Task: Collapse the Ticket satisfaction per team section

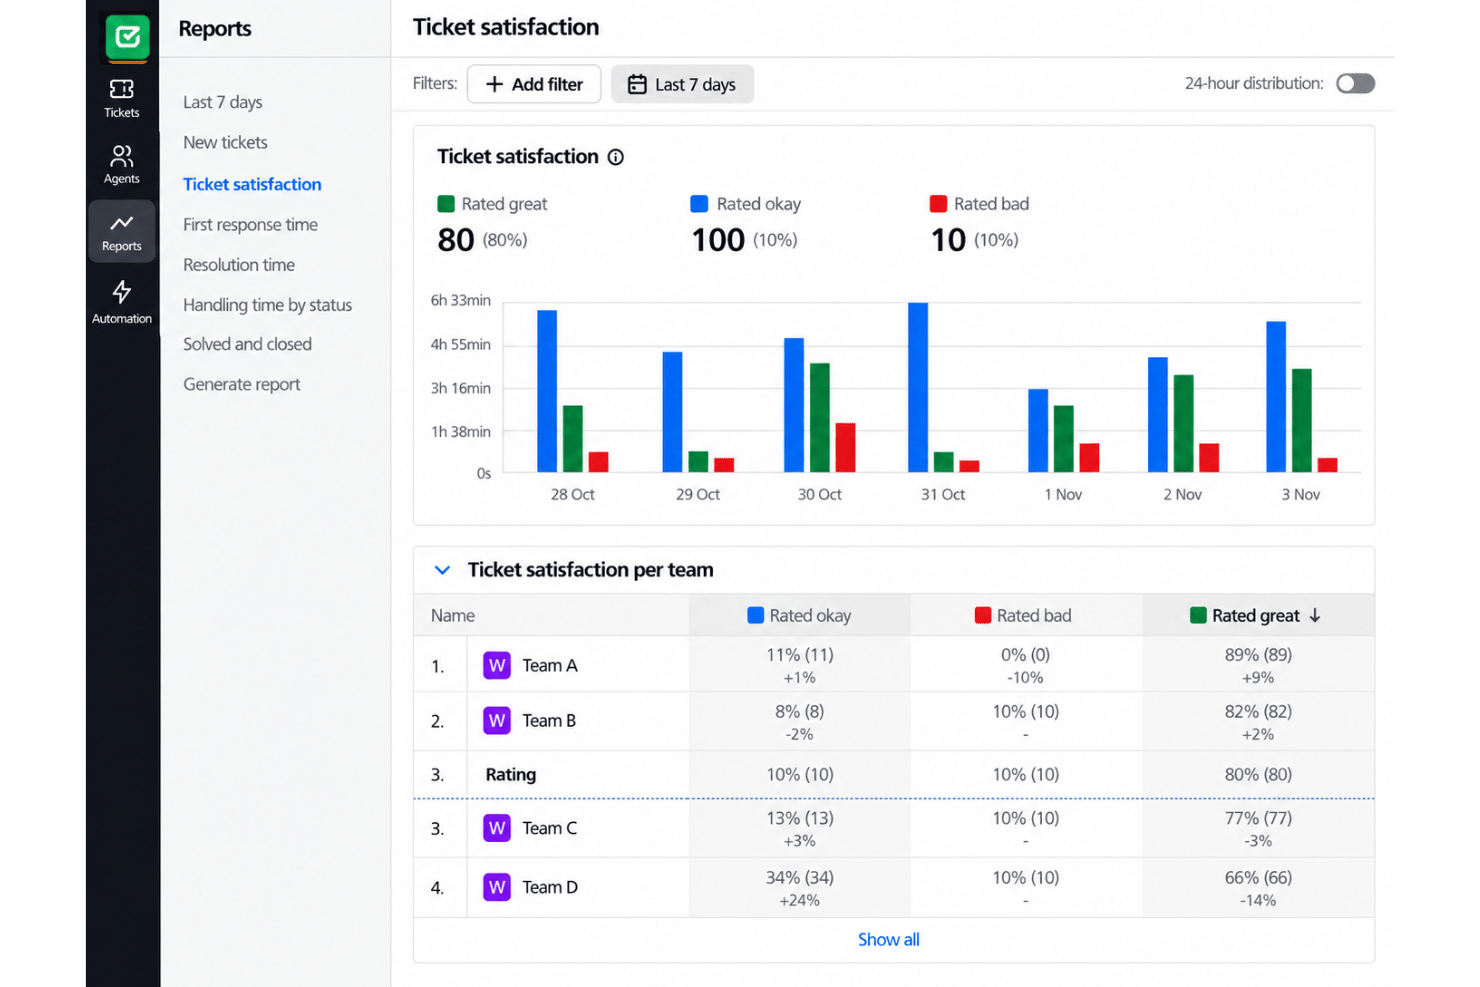Action: [x=442, y=570]
